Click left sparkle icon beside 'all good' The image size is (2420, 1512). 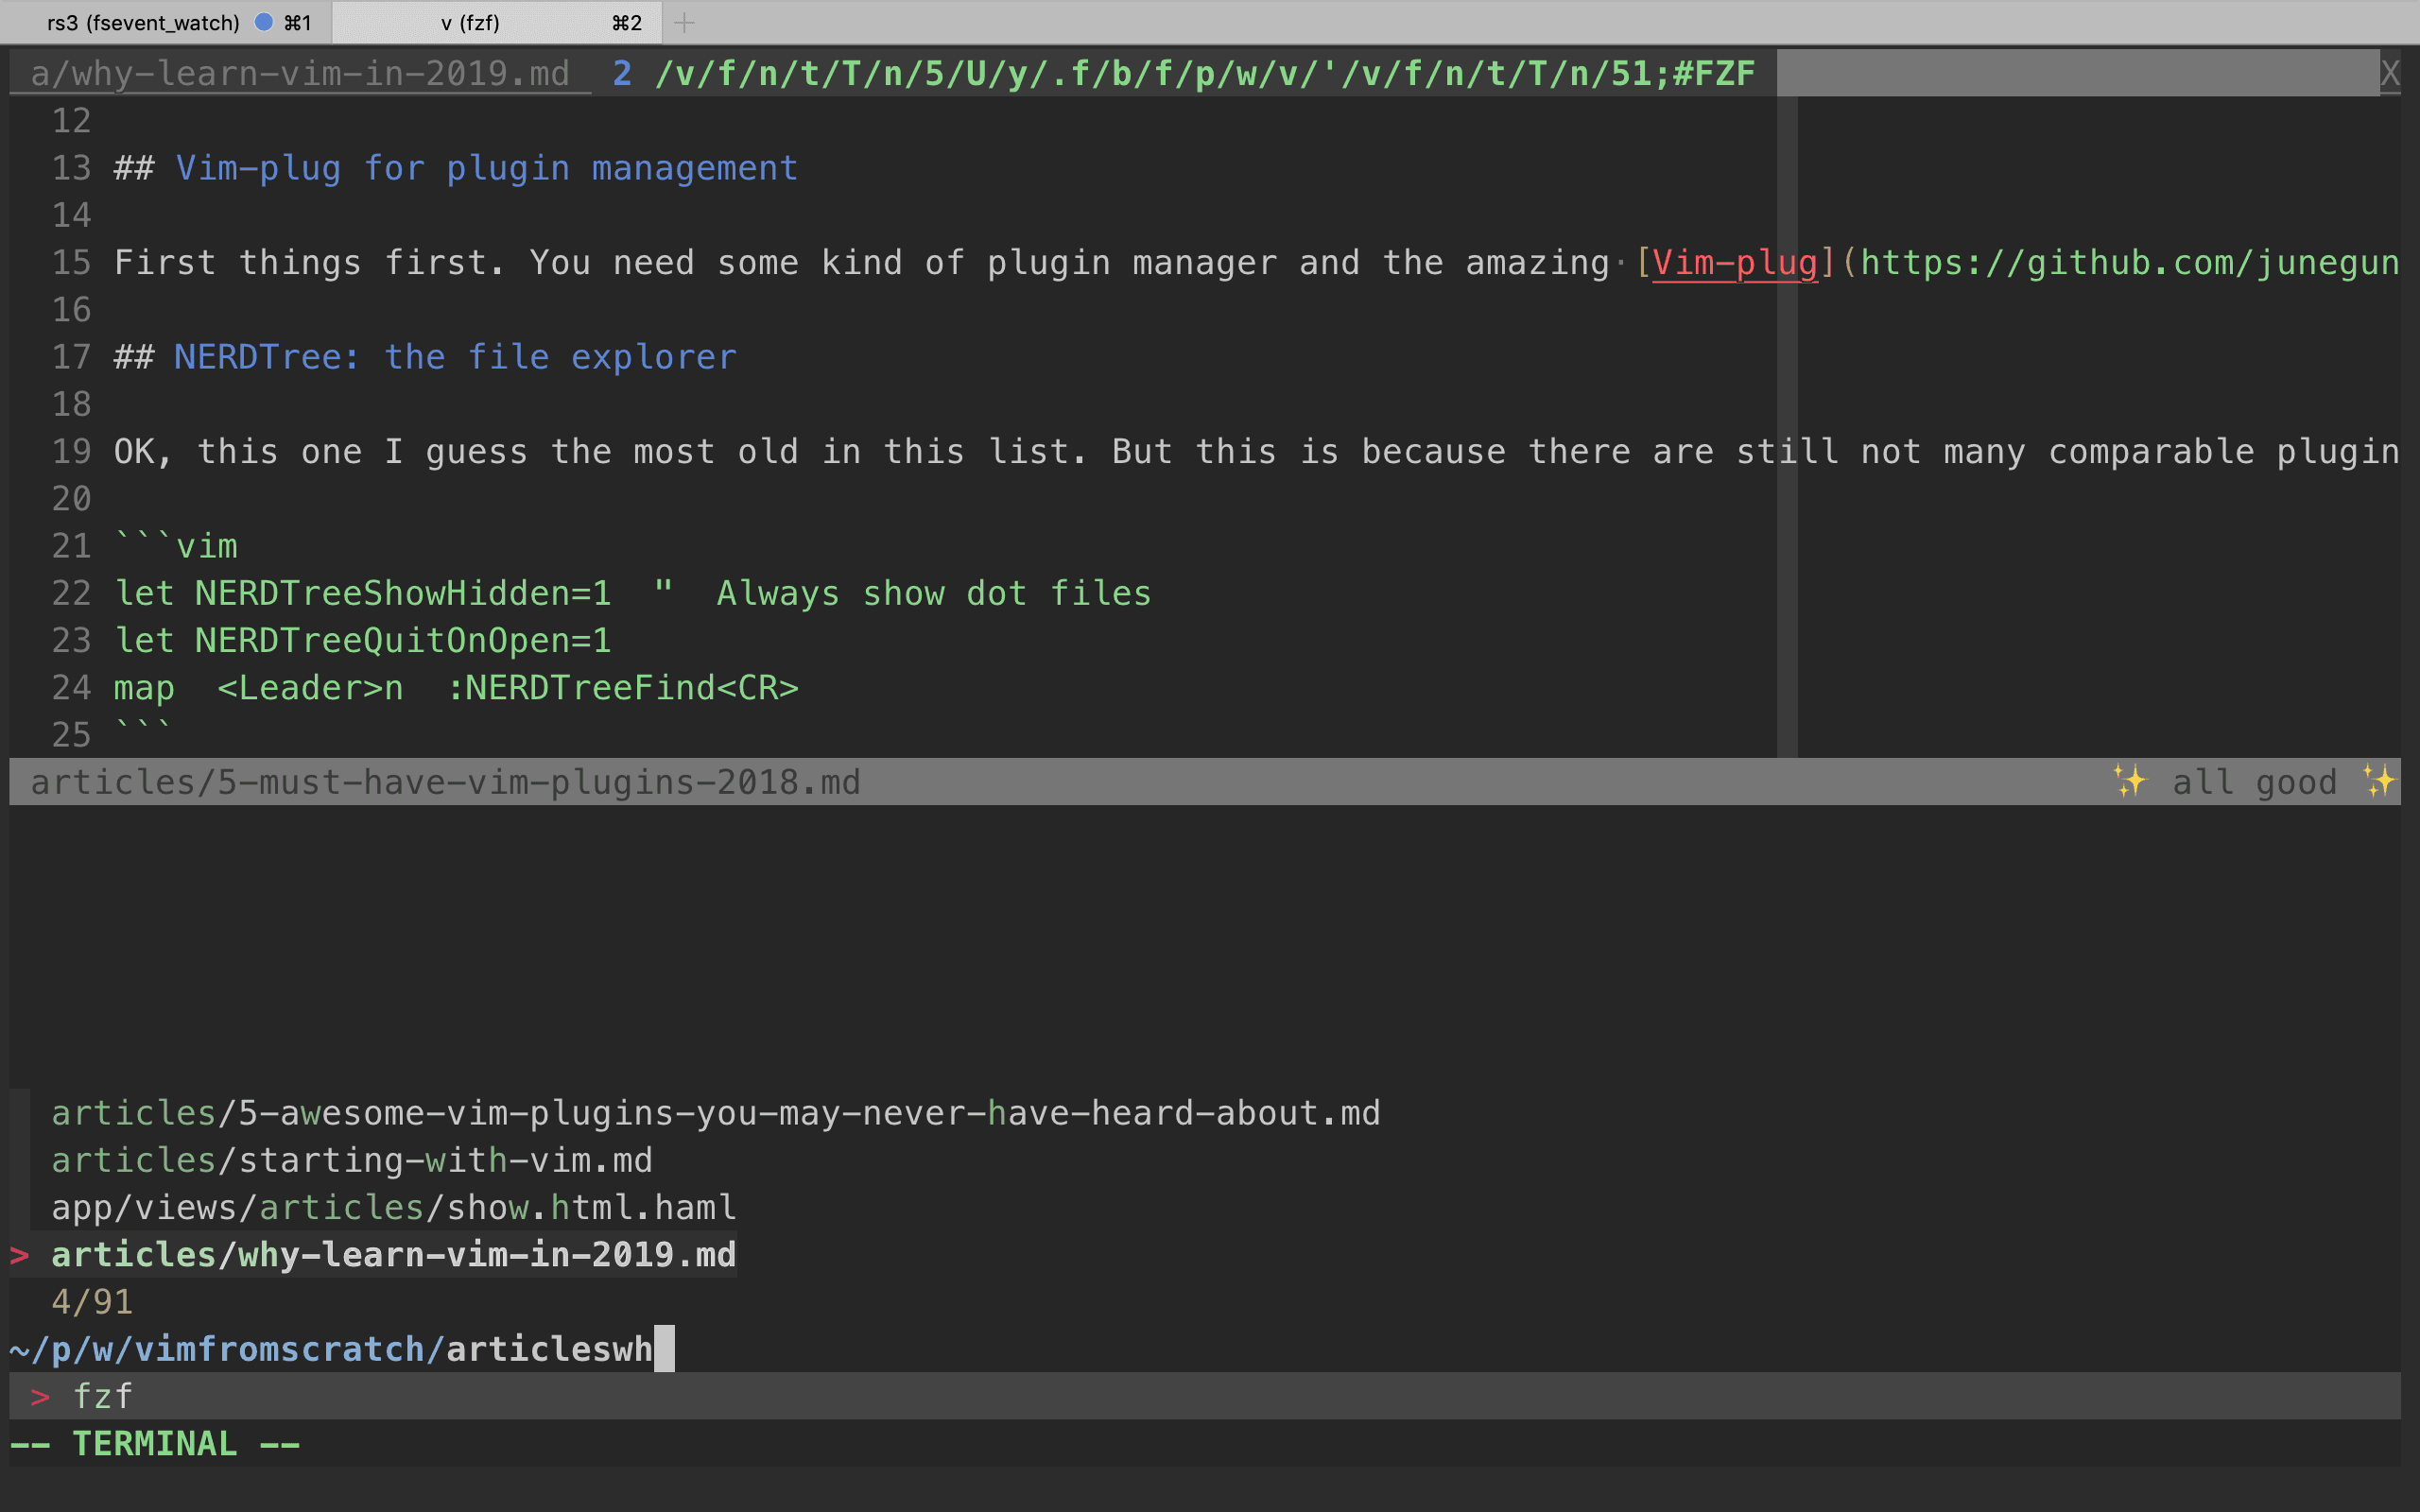pos(2131,781)
